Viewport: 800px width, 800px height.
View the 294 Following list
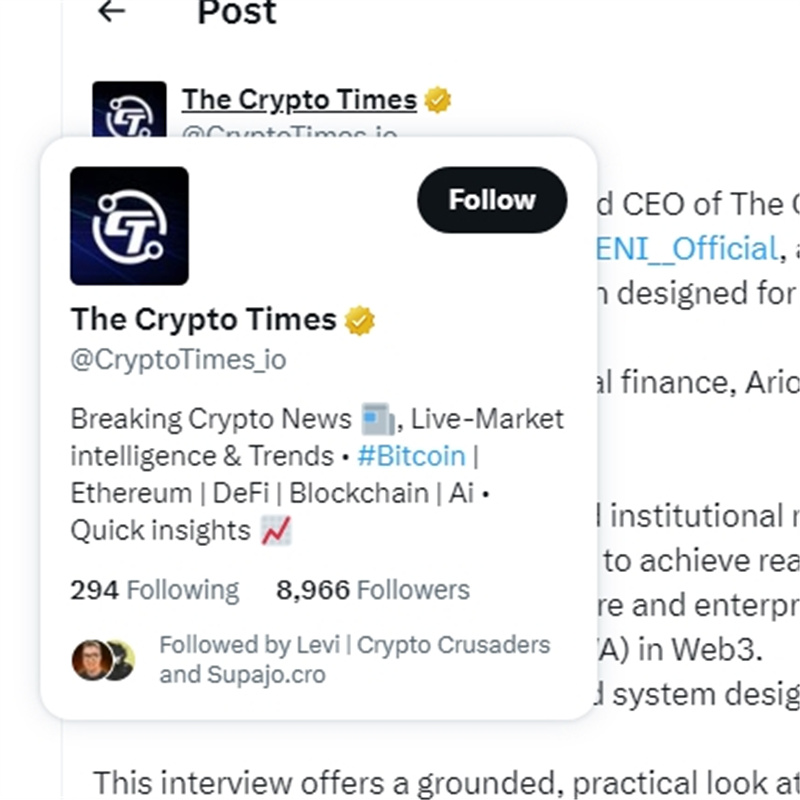(155, 590)
